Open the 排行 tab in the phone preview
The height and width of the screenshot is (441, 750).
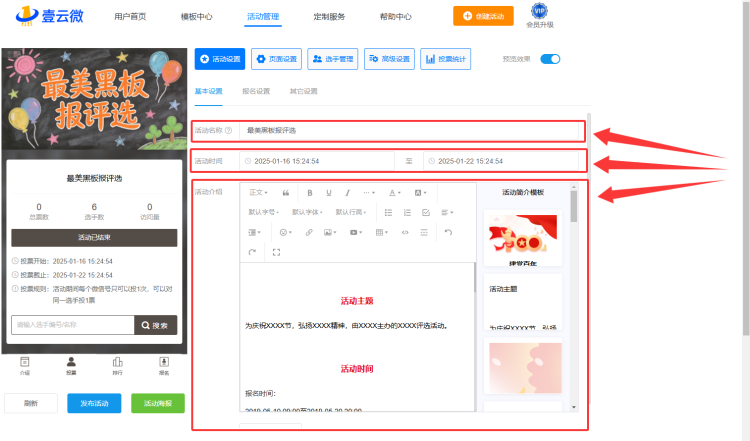118,365
